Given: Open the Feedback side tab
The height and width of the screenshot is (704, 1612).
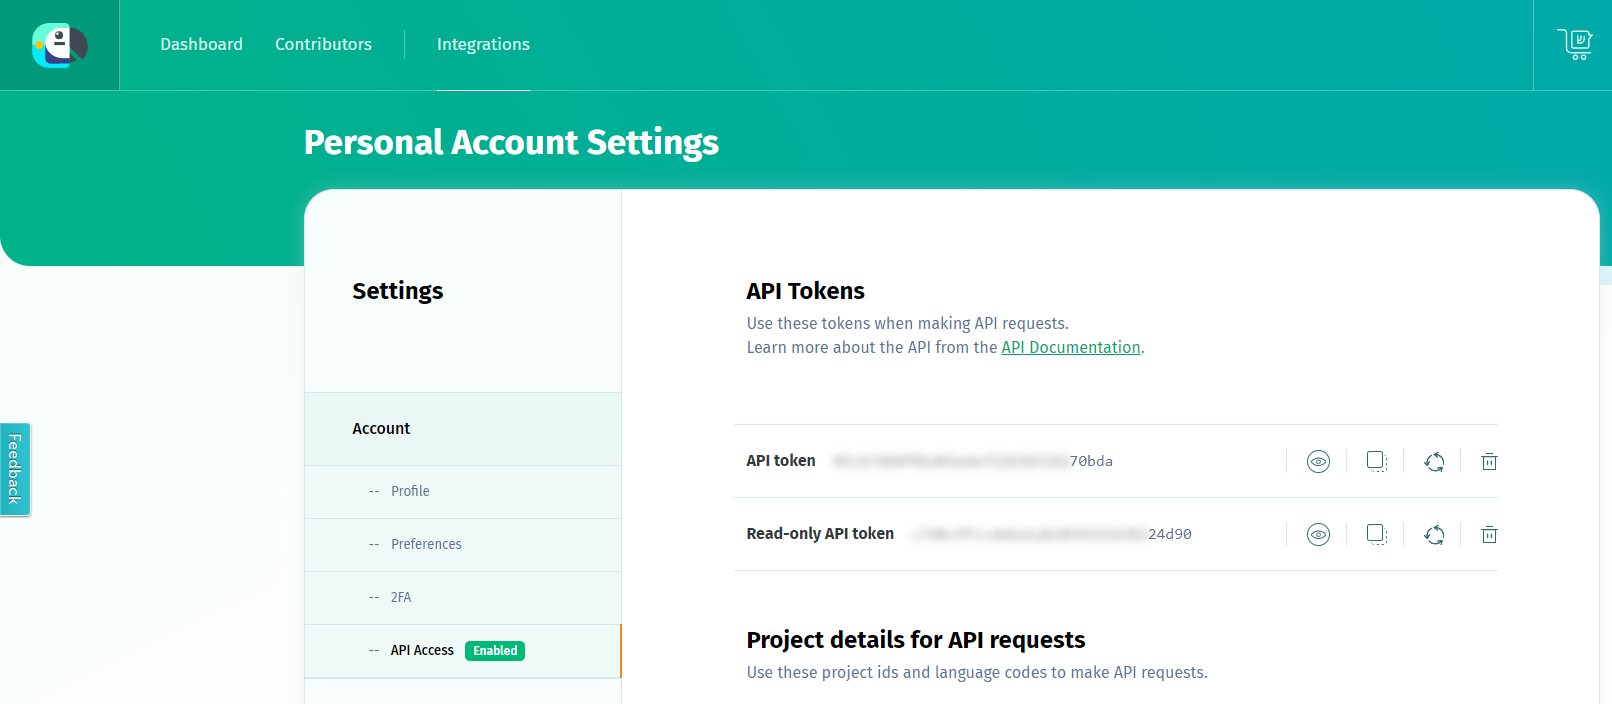Looking at the screenshot, I should coord(15,469).
